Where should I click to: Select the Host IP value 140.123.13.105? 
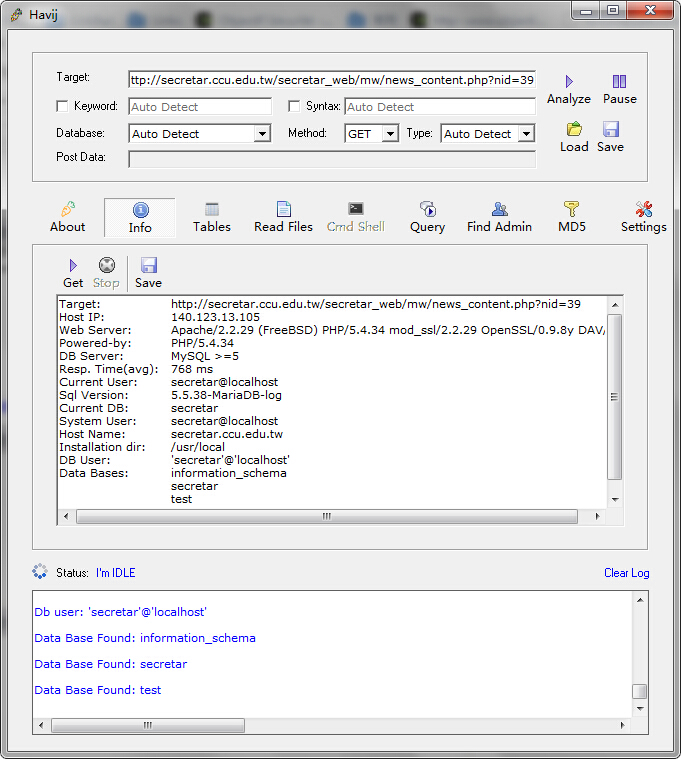pyautogui.click(x=215, y=317)
